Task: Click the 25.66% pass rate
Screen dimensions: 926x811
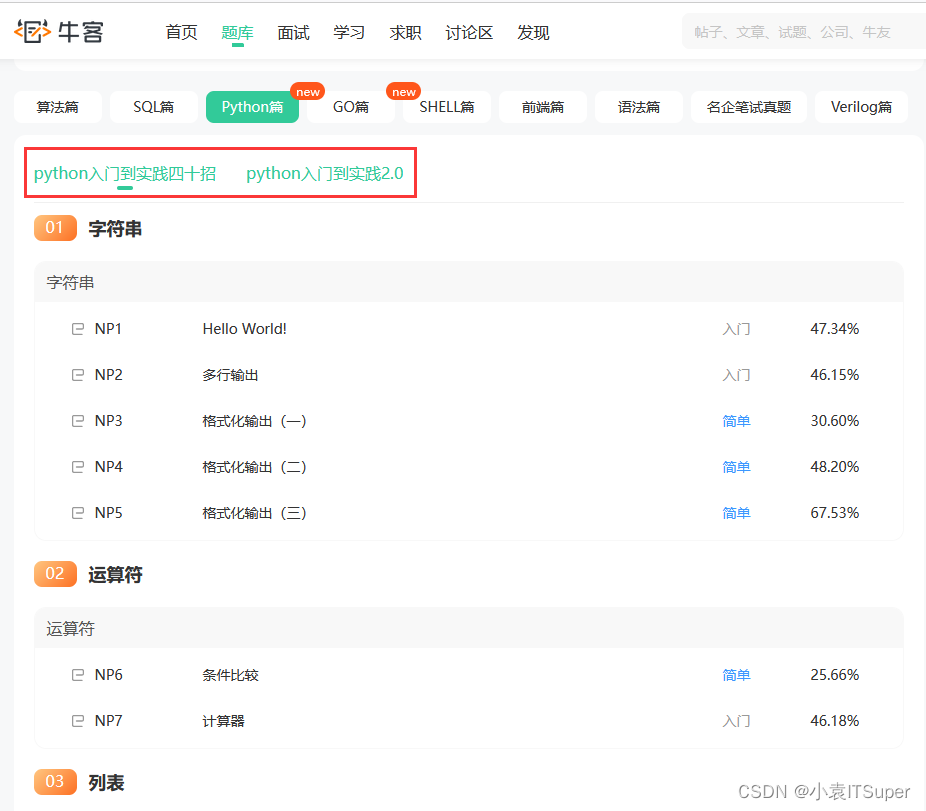Action: click(x=834, y=675)
